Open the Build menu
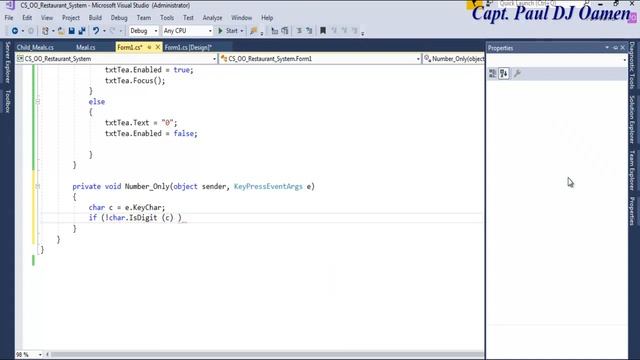 tap(95, 18)
